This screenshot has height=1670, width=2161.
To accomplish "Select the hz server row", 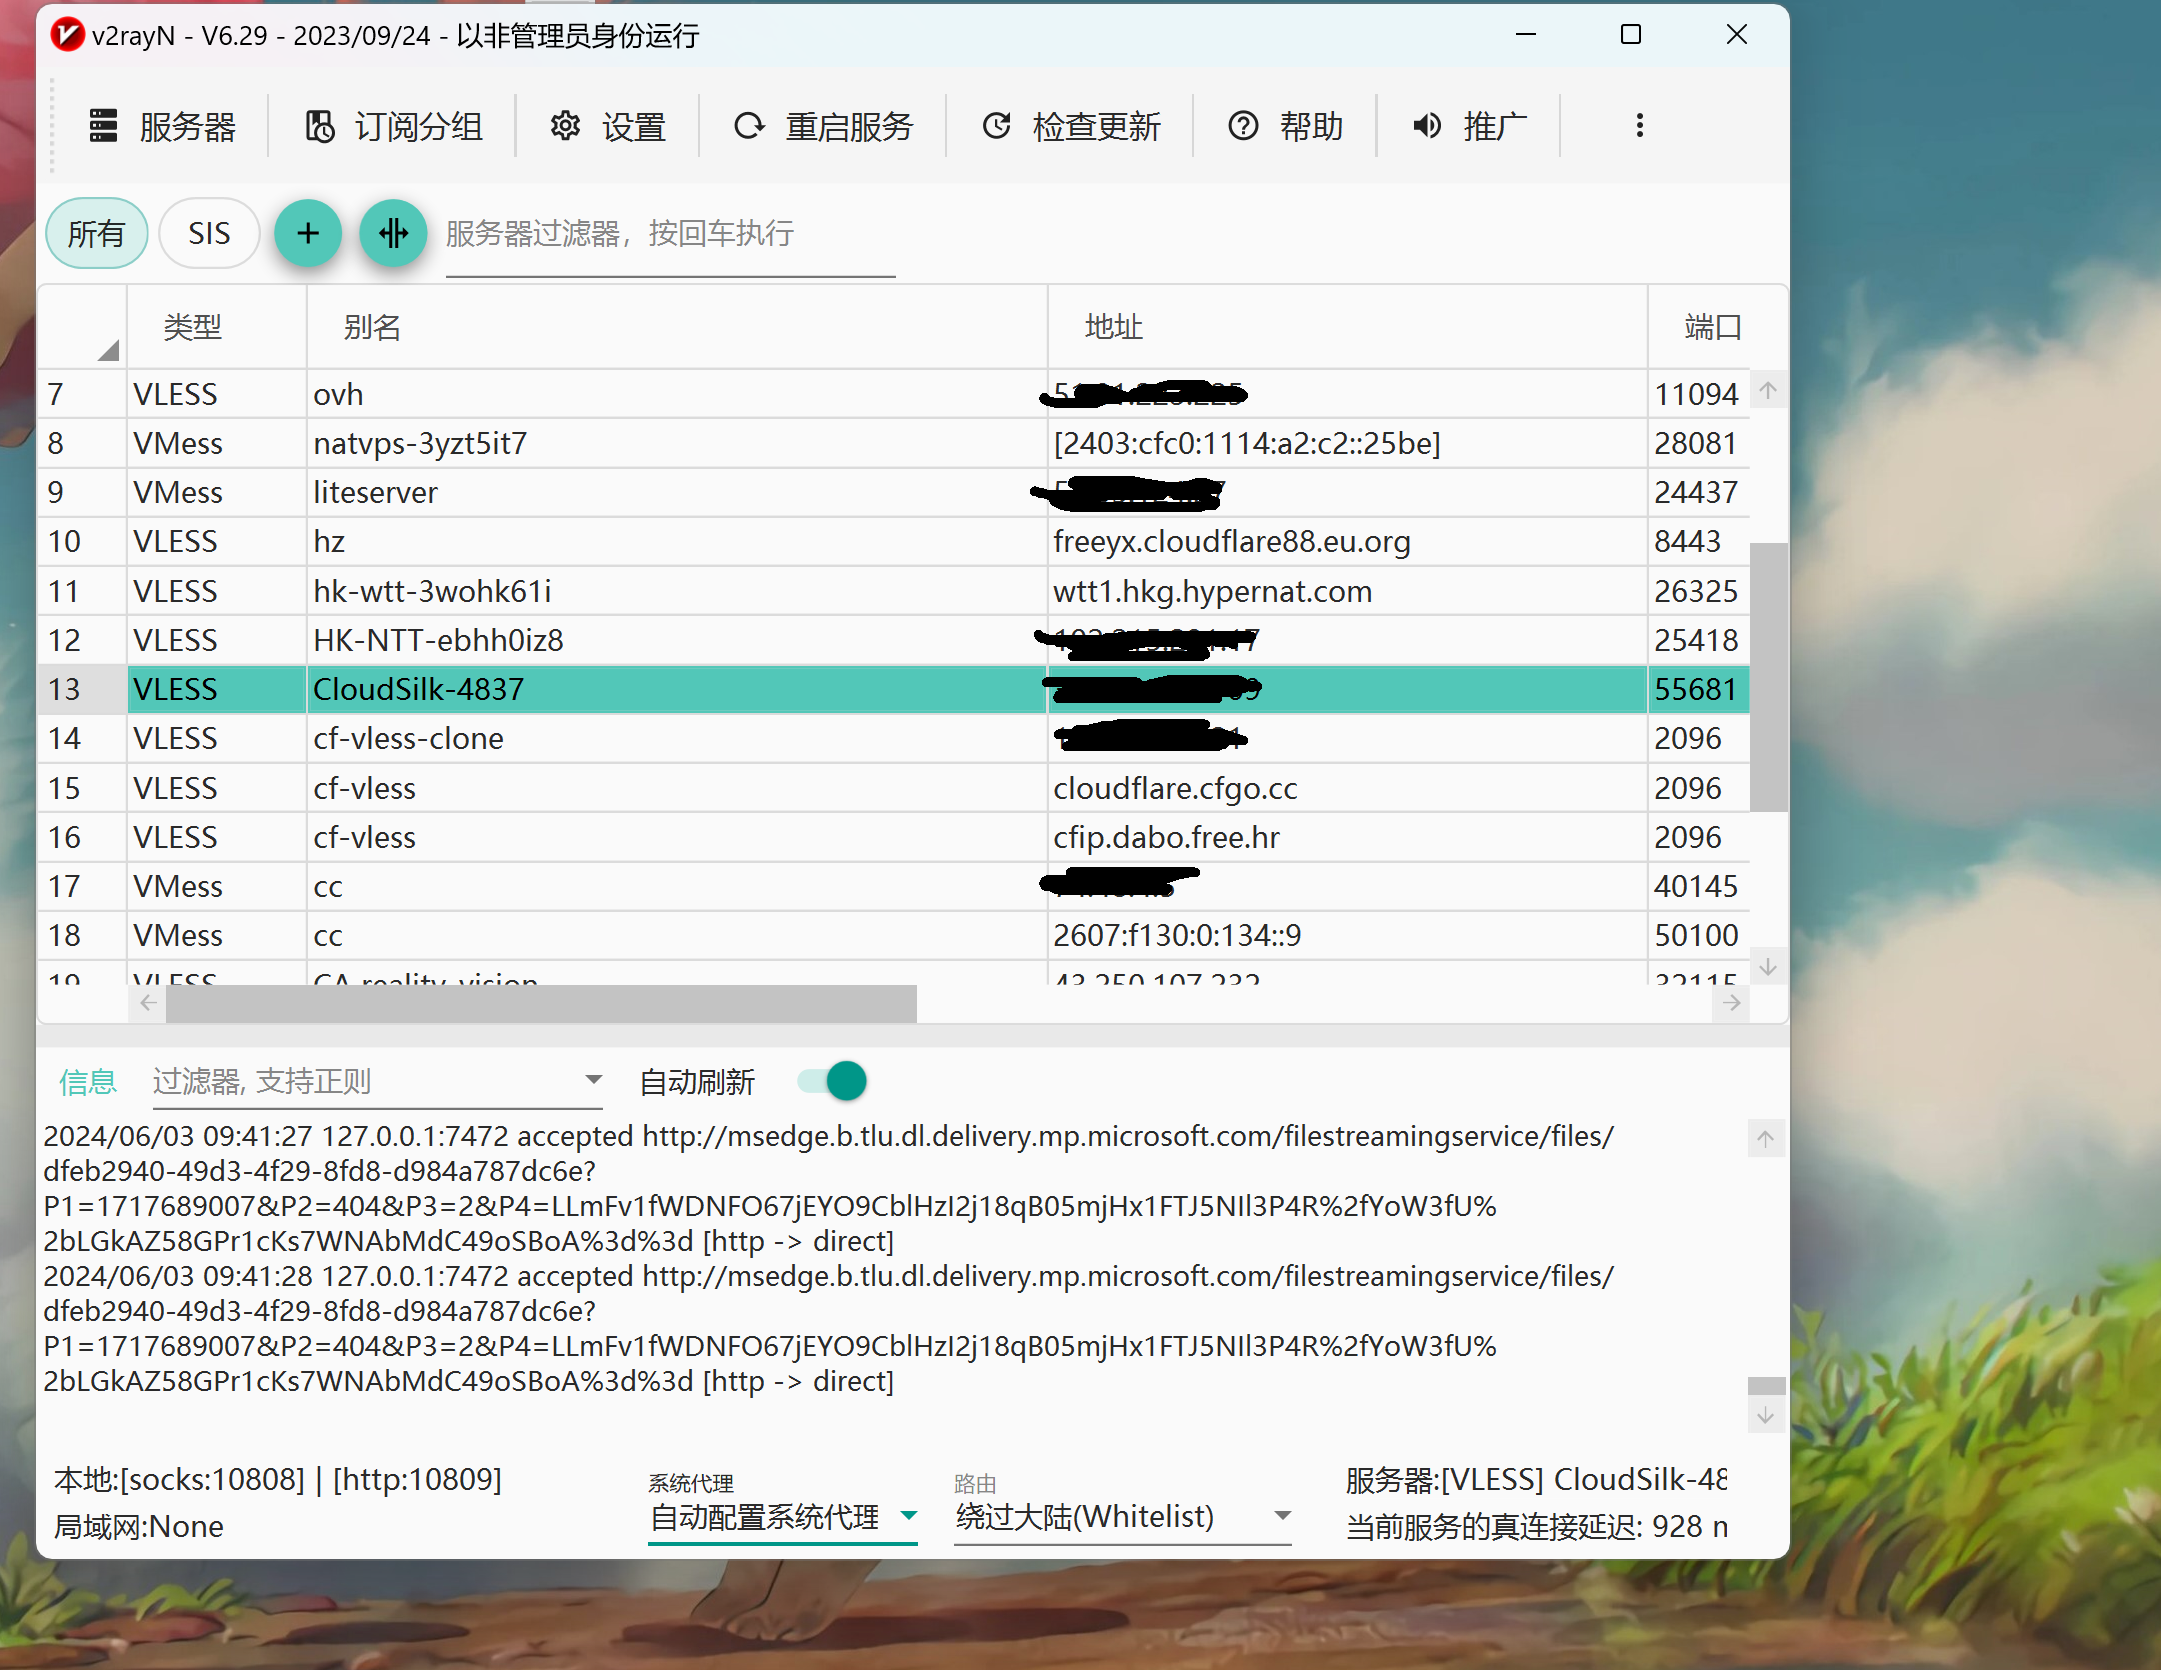I will click(x=893, y=541).
